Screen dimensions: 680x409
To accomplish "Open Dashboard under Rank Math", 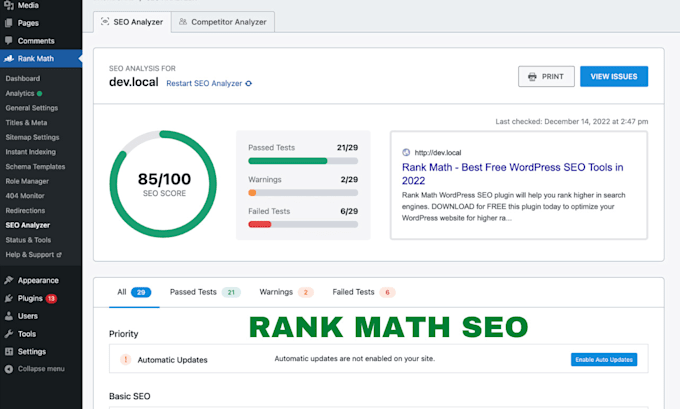I will [x=23, y=79].
